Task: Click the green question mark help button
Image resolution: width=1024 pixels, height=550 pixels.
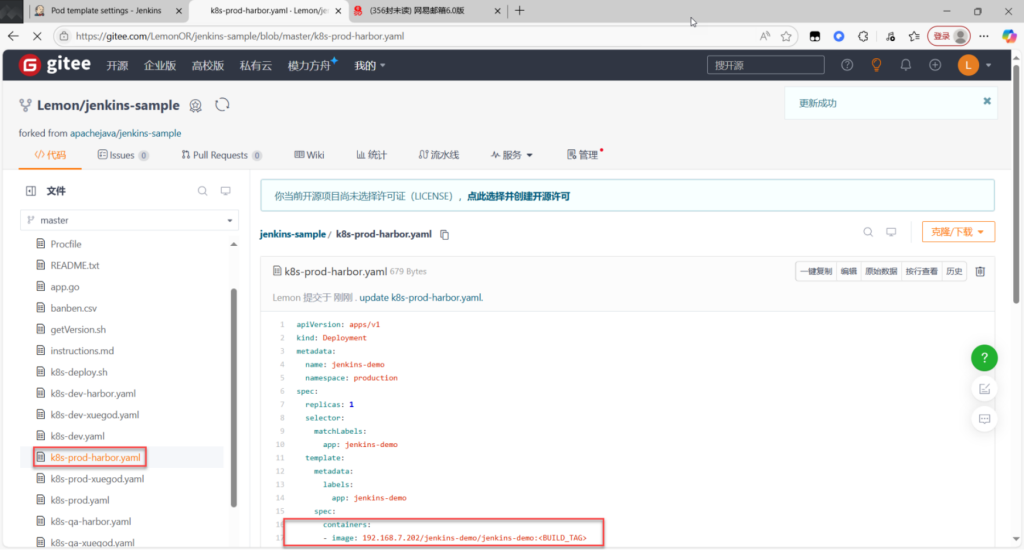Action: tap(984, 357)
